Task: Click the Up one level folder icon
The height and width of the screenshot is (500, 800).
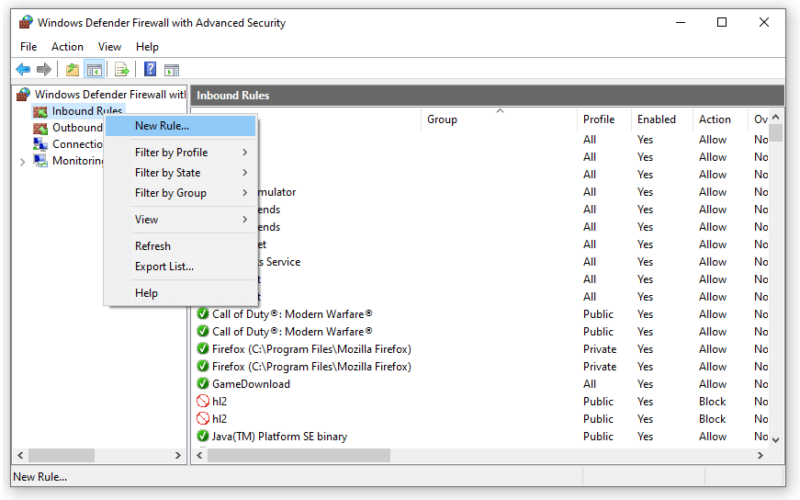Action: tap(72, 69)
